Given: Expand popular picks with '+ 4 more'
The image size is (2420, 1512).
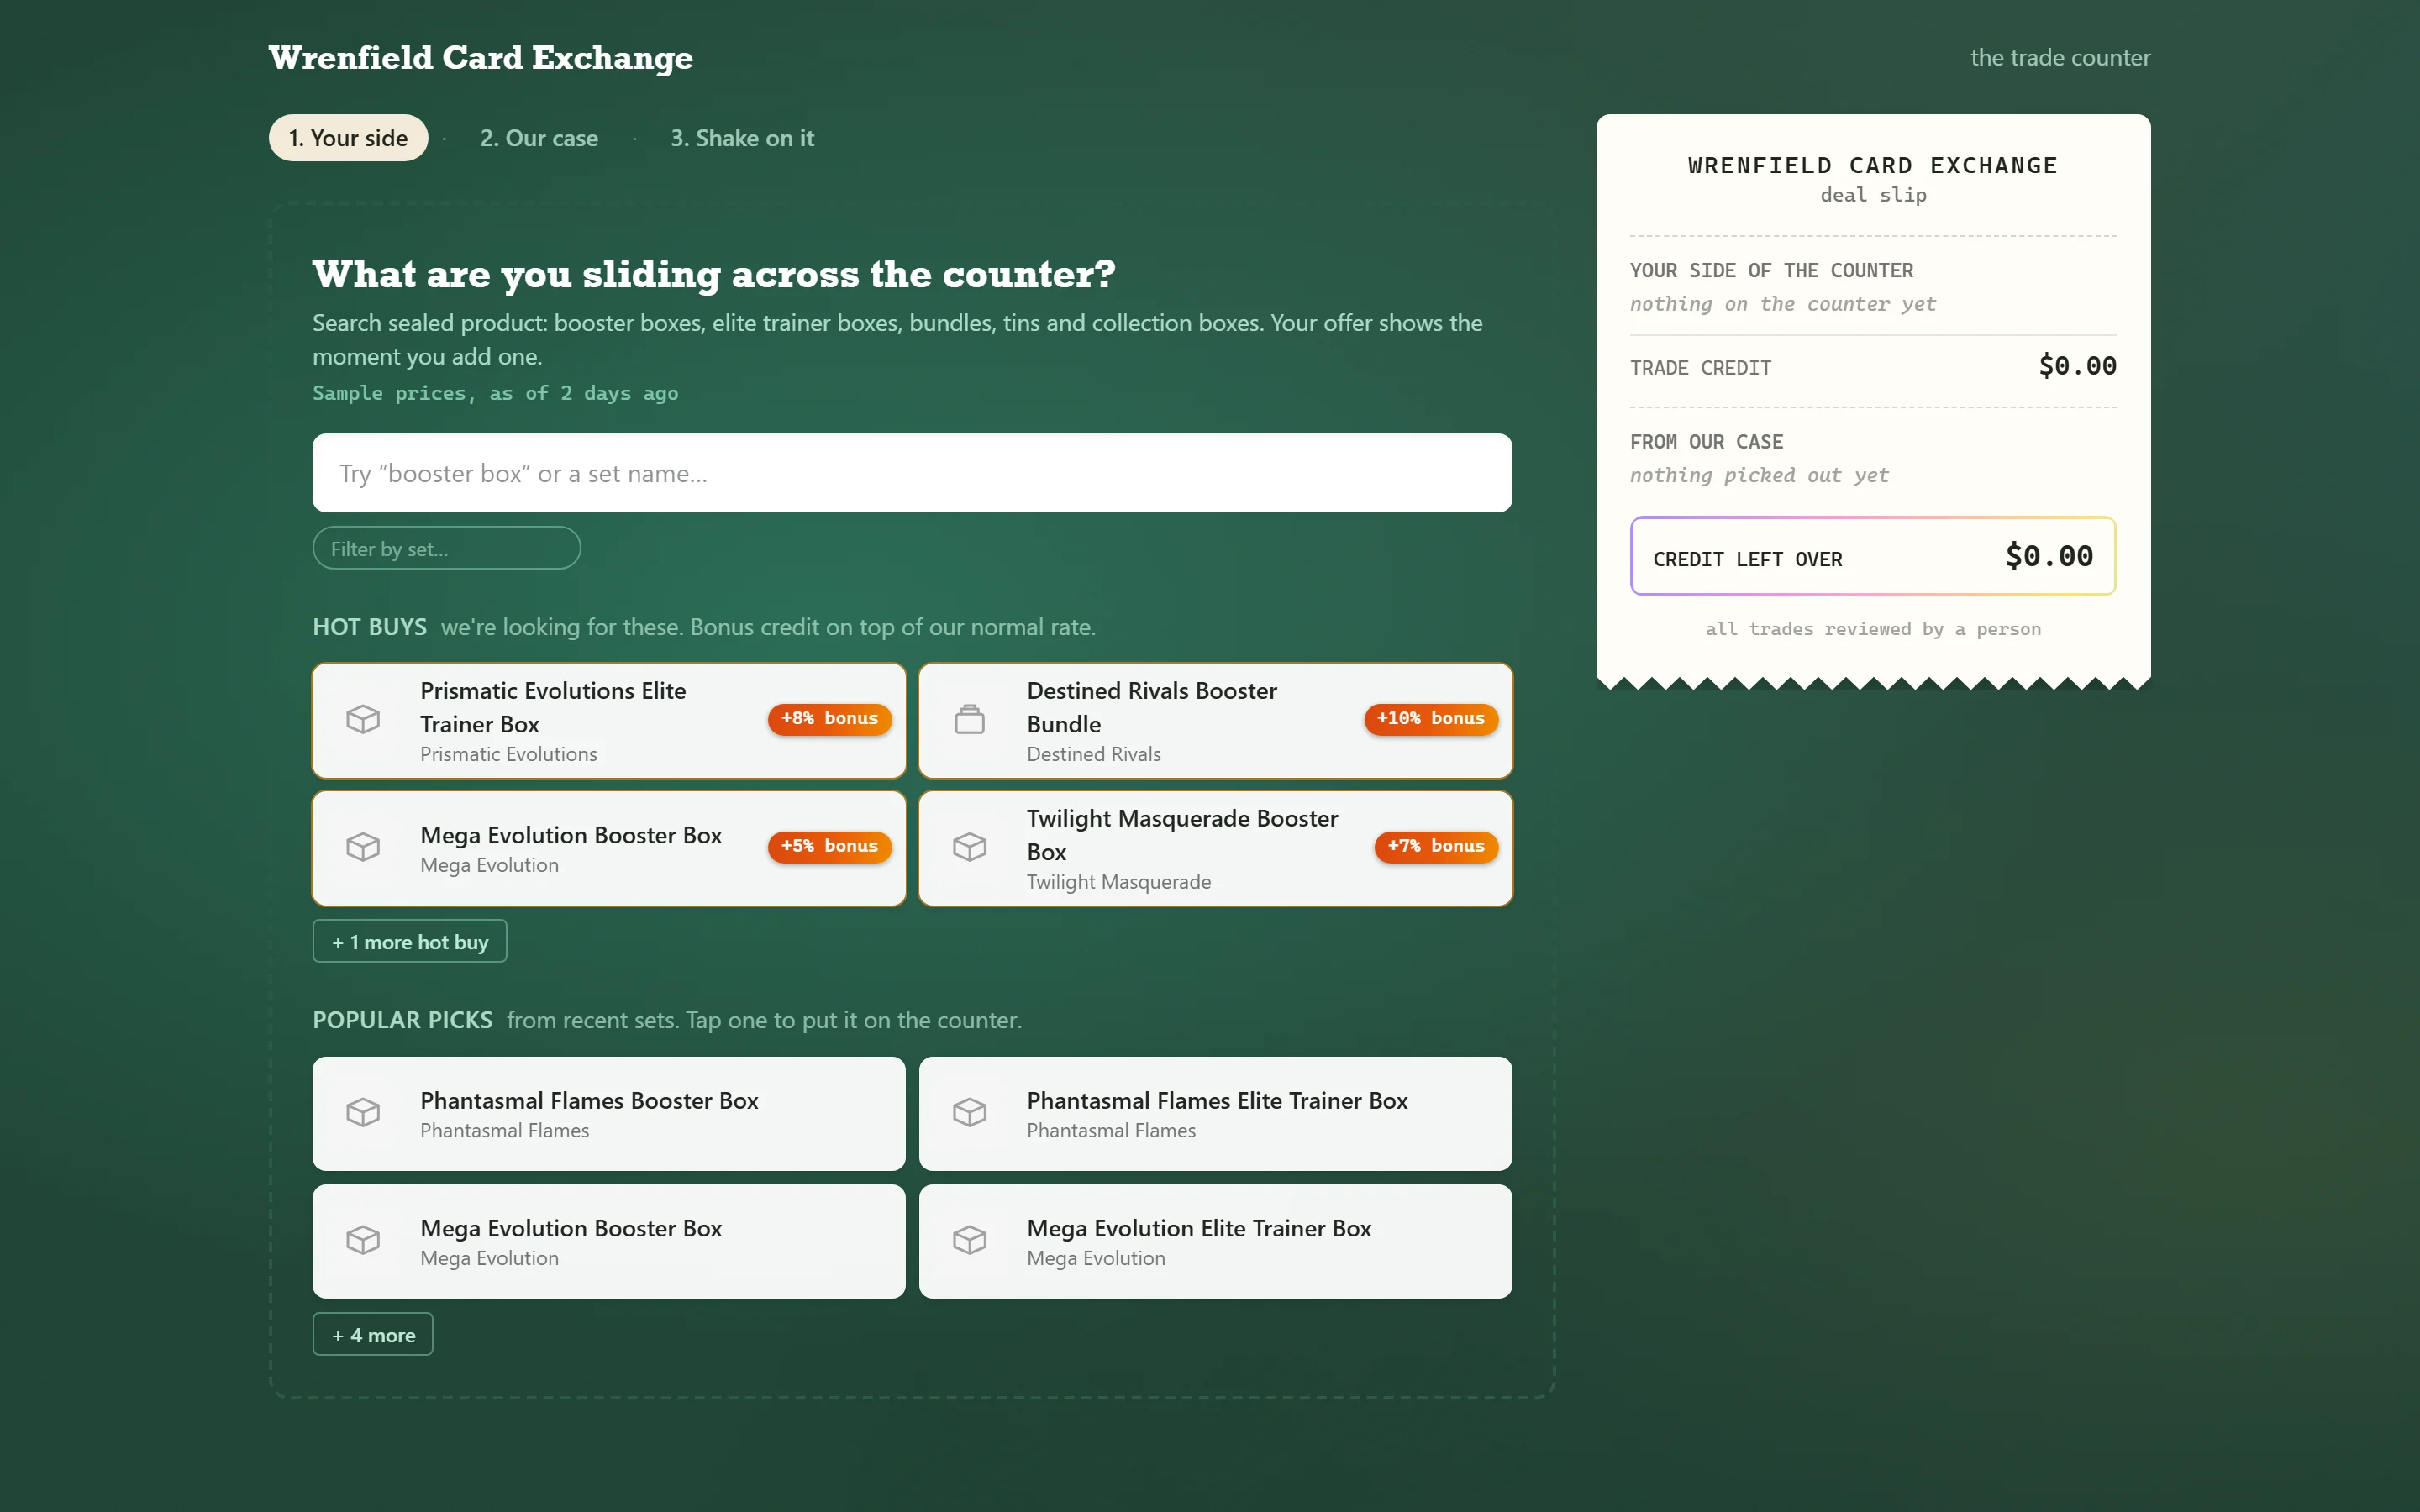Looking at the screenshot, I should 373,1334.
